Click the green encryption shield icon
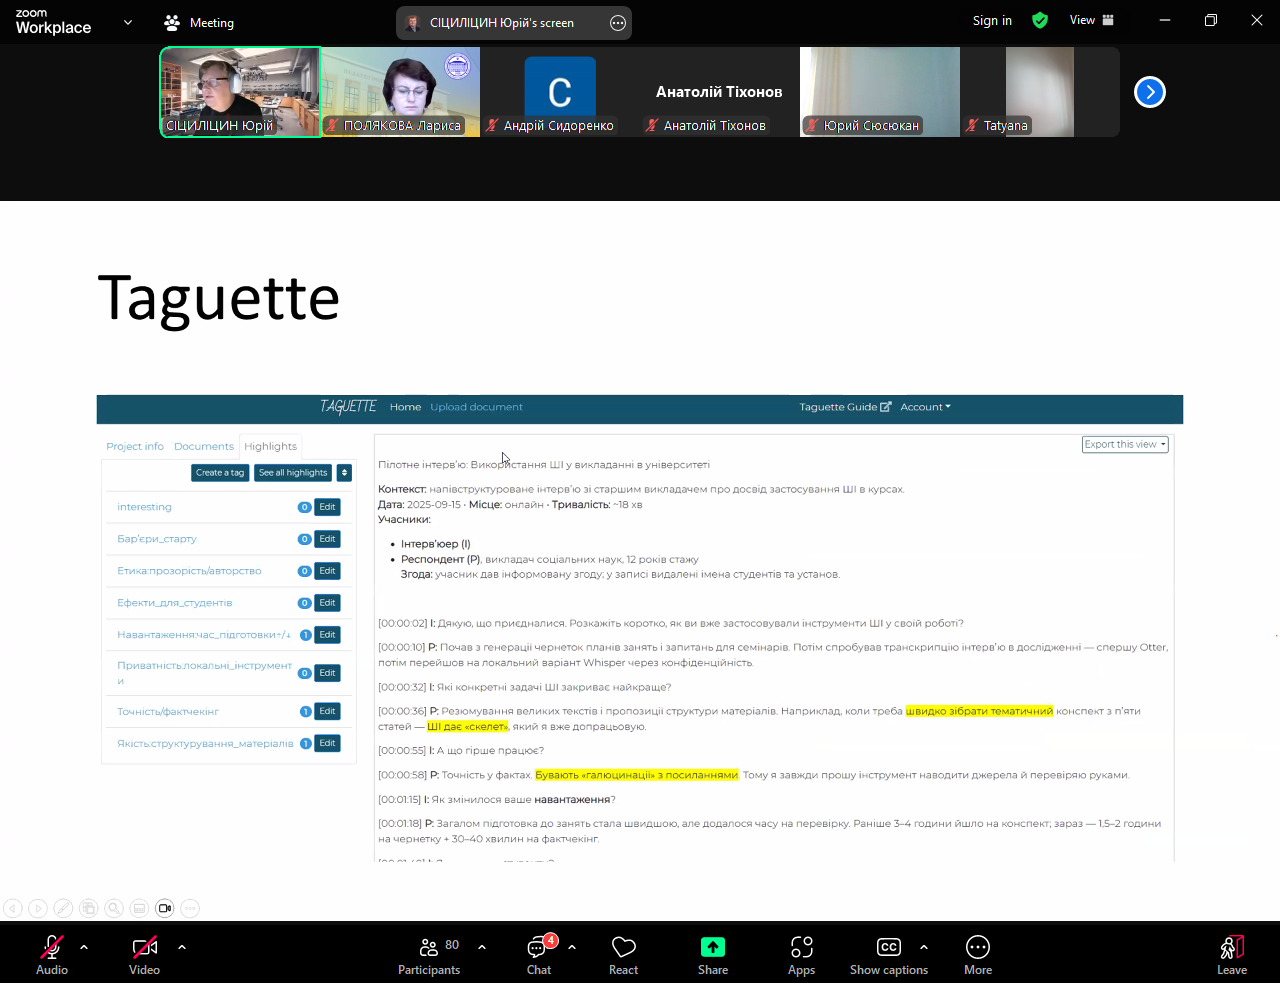1280x984 pixels. 1040,20
